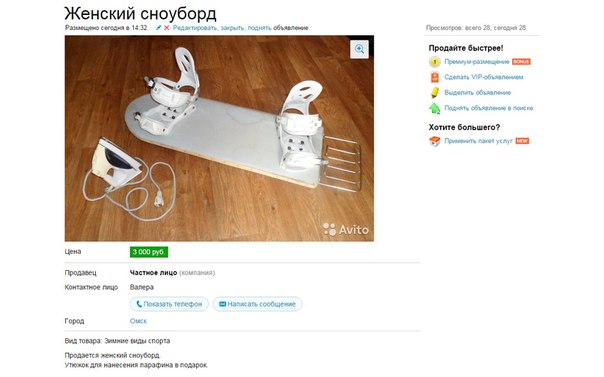This screenshot has height=377, width=604.
Task: Click the Написать сообщение button
Action: click(x=257, y=304)
